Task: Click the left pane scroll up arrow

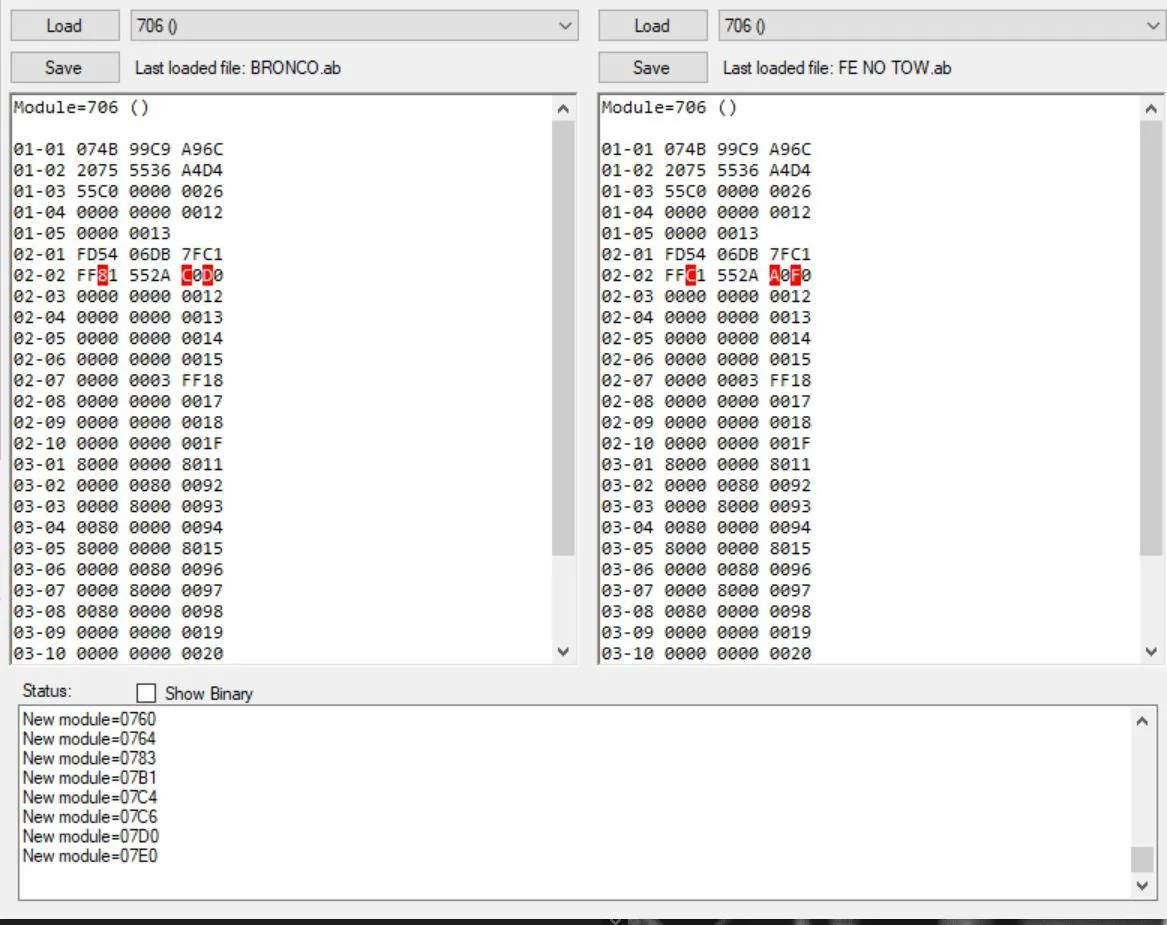Action: point(563,109)
